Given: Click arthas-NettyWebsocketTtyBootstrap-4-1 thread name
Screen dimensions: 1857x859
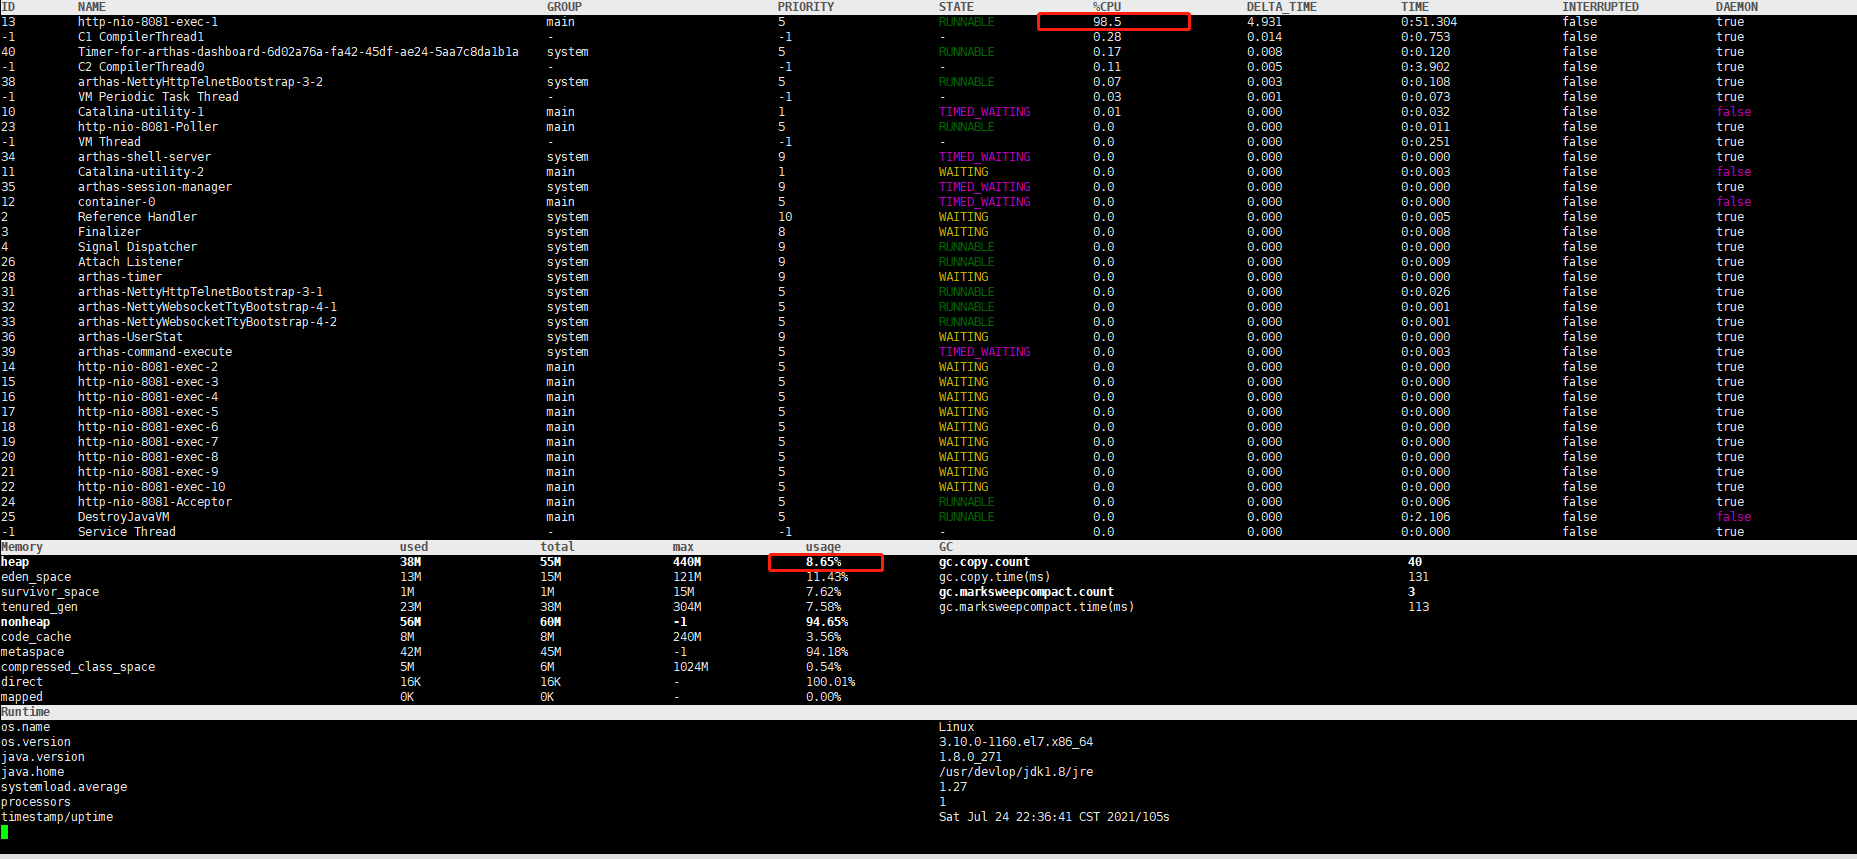Looking at the screenshot, I should click(207, 307).
